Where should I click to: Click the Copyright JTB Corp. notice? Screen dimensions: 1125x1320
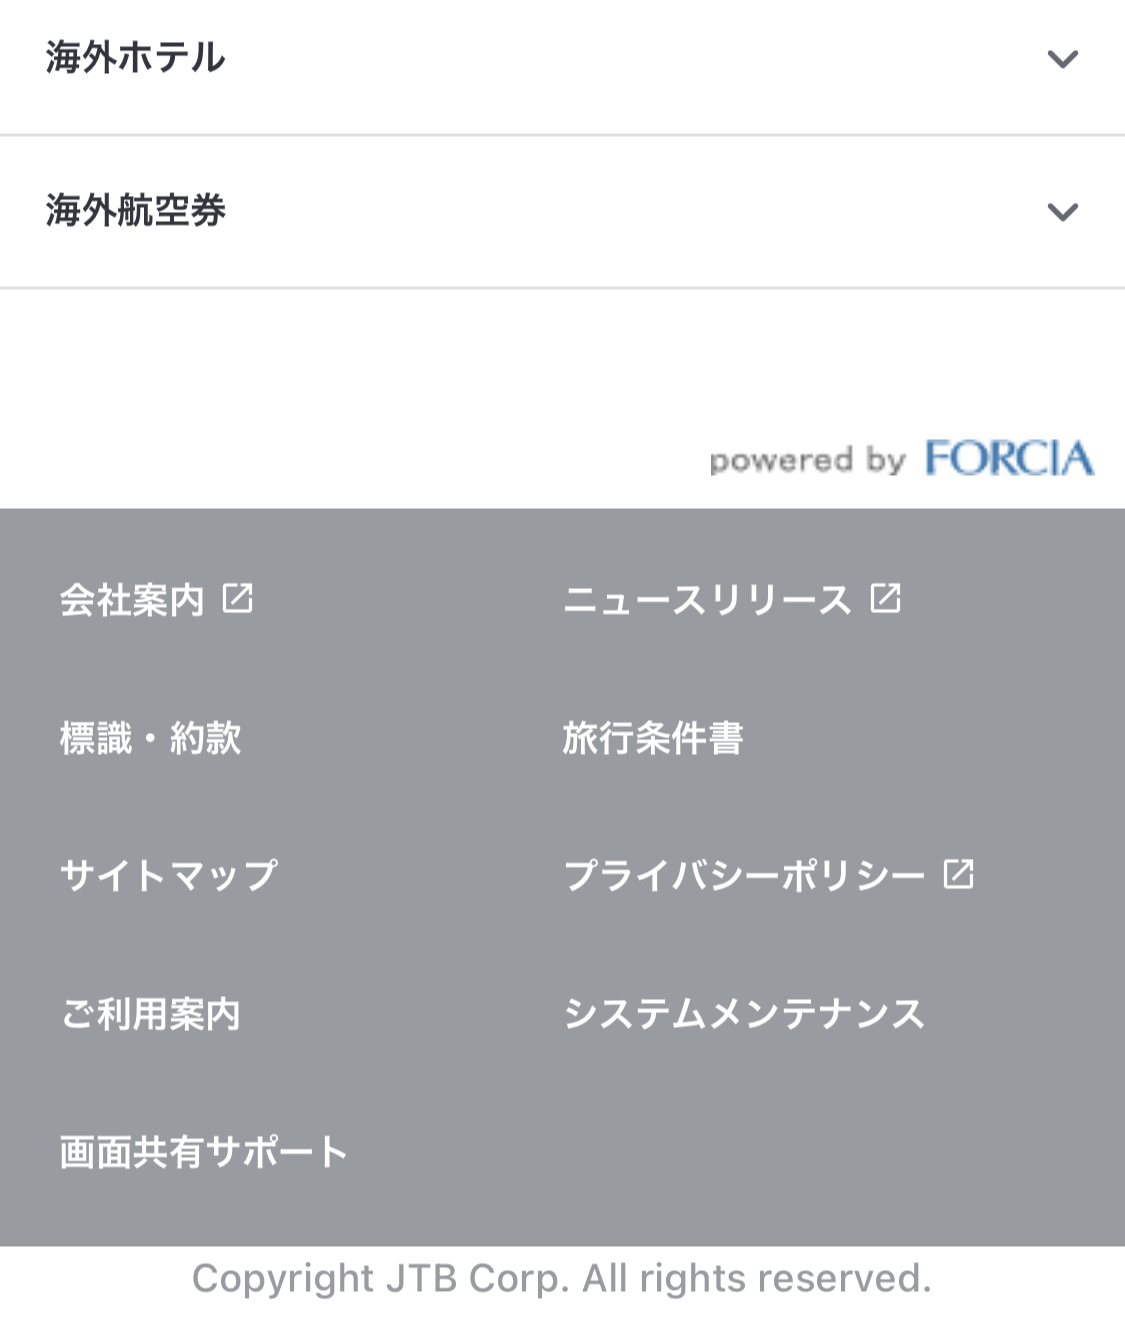pos(562,1279)
